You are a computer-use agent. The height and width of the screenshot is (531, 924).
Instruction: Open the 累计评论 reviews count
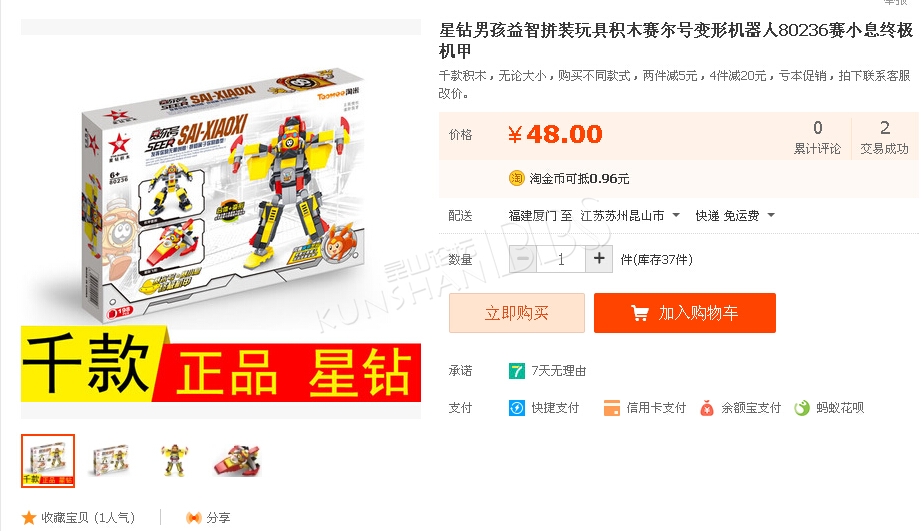click(817, 137)
